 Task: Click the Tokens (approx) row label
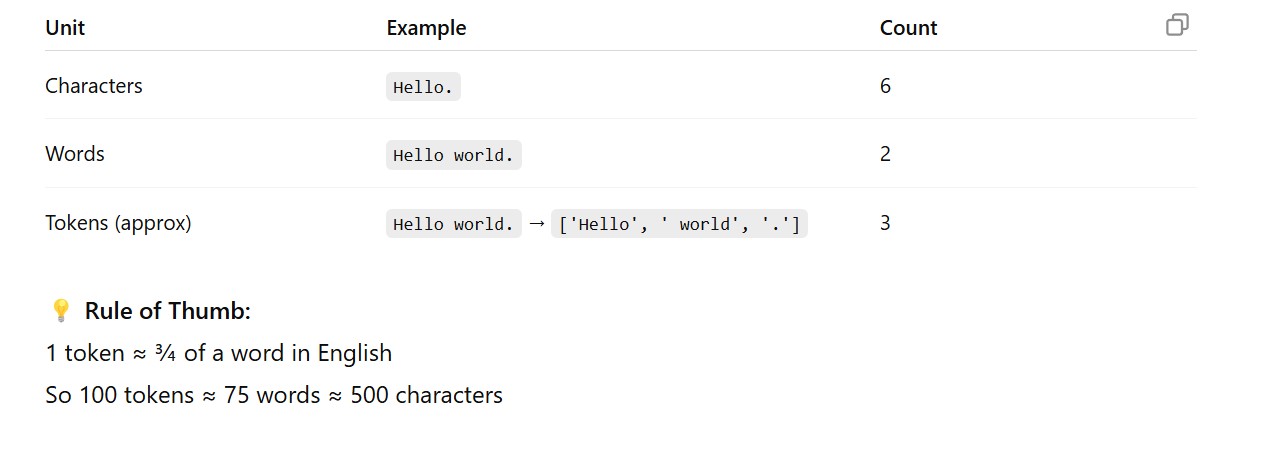pyautogui.click(x=118, y=223)
